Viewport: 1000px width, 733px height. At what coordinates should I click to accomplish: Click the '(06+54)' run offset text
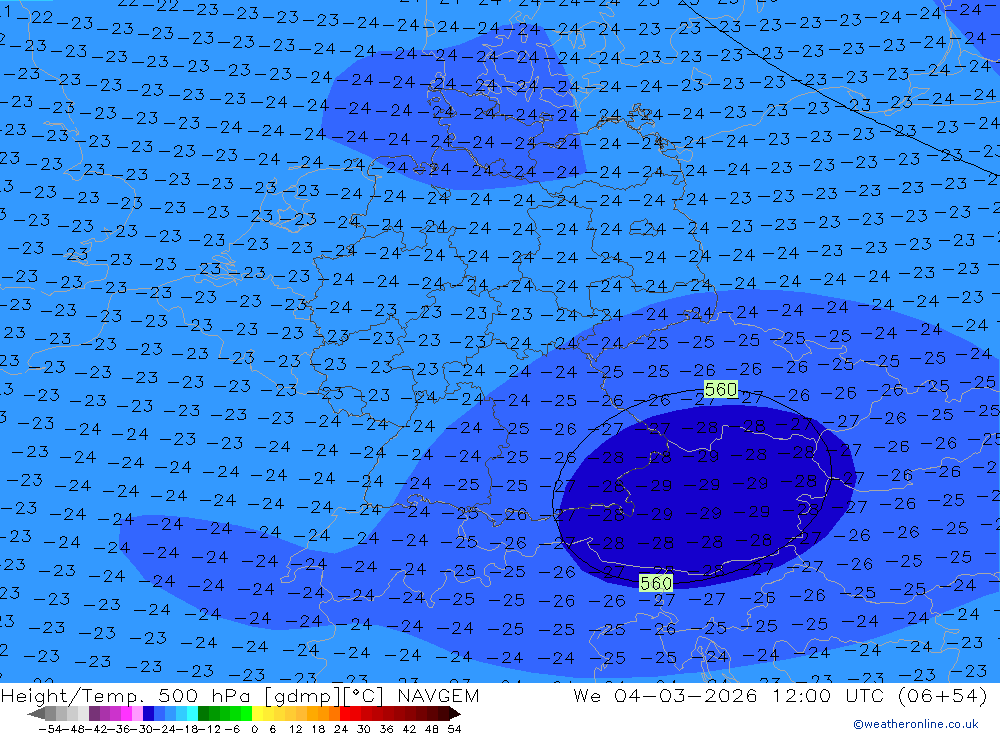(x=942, y=696)
